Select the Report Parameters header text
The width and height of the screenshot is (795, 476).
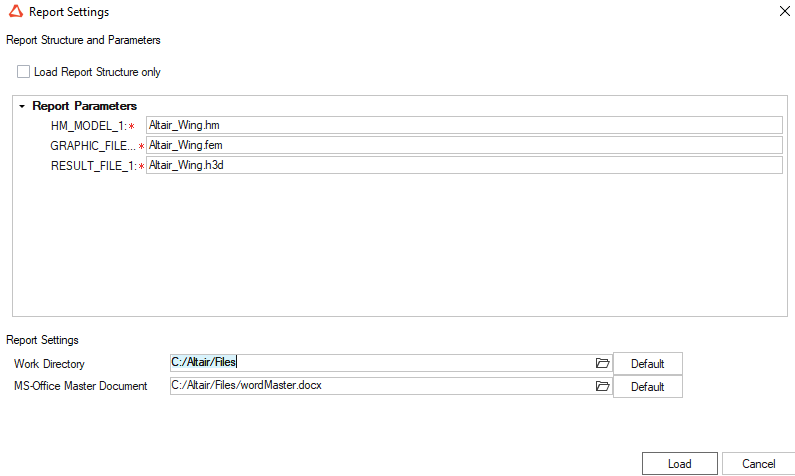(84, 106)
